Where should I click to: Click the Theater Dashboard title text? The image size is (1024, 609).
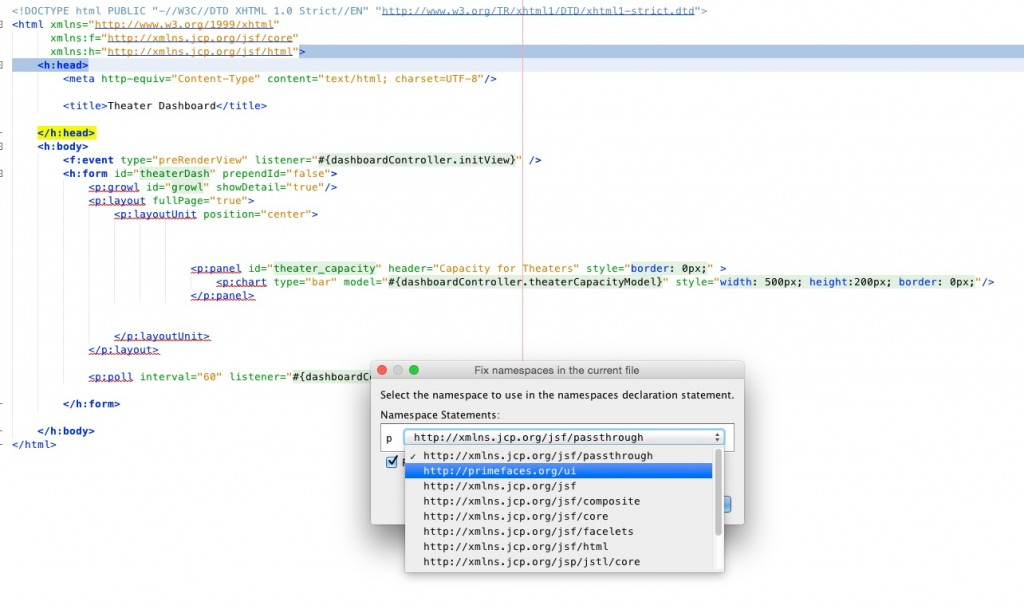[x=161, y=106]
